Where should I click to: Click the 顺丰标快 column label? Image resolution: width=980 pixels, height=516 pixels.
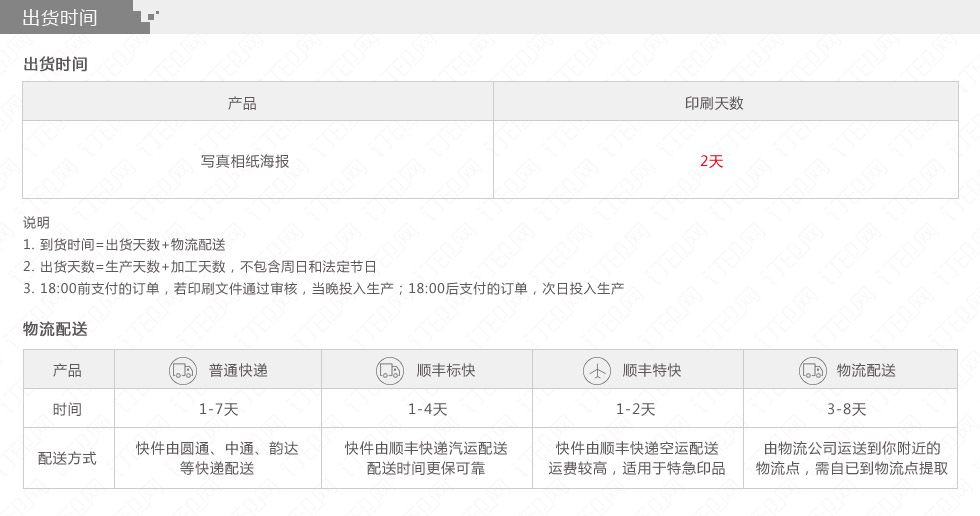[x=446, y=370]
